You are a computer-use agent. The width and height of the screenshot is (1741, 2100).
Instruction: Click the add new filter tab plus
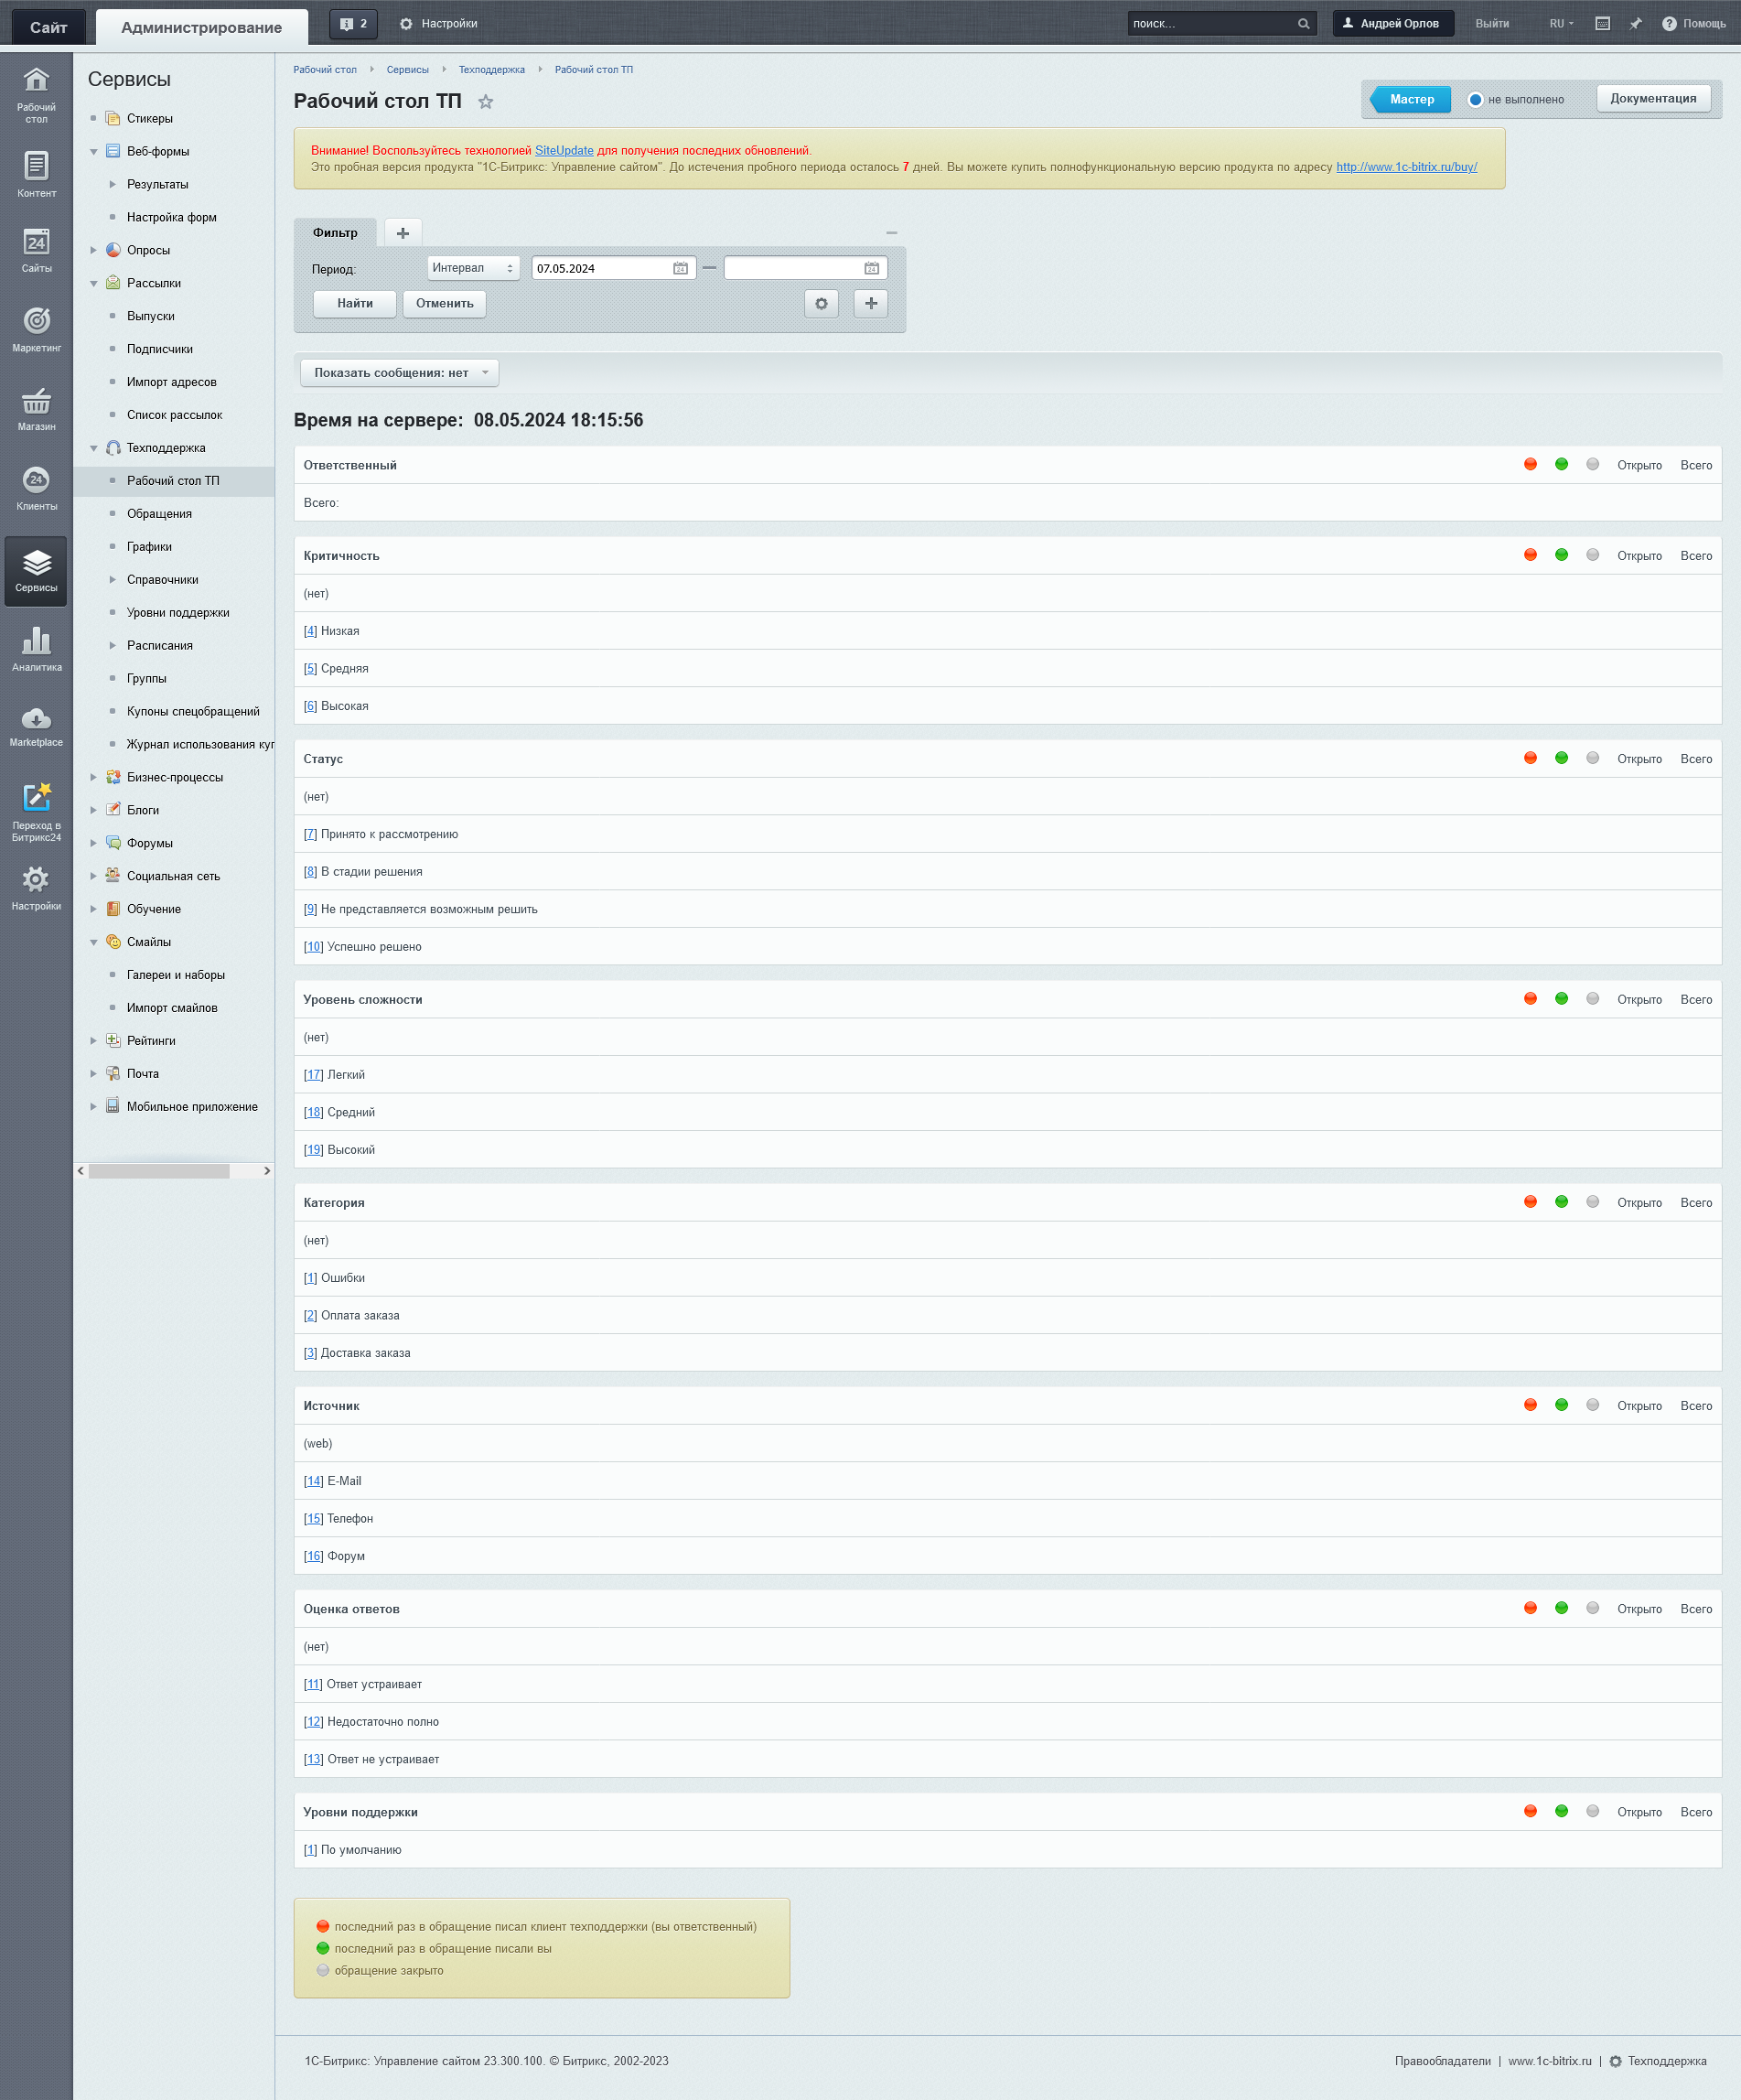click(x=403, y=233)
